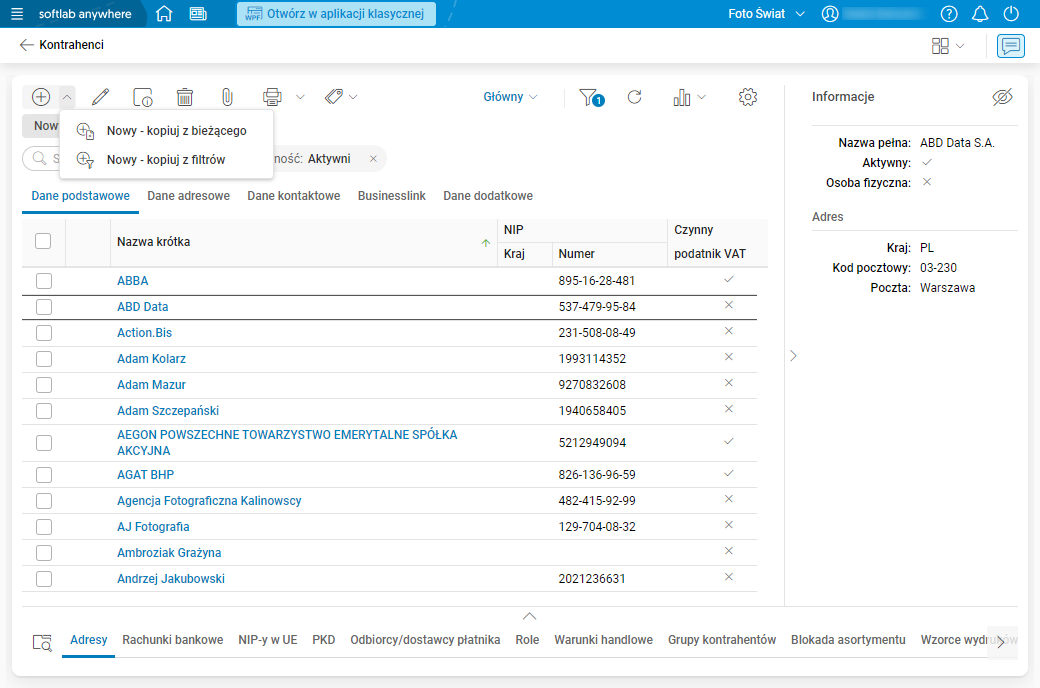Open table settings gear icon
This screenshot has height=688, width=1040.
748,97
